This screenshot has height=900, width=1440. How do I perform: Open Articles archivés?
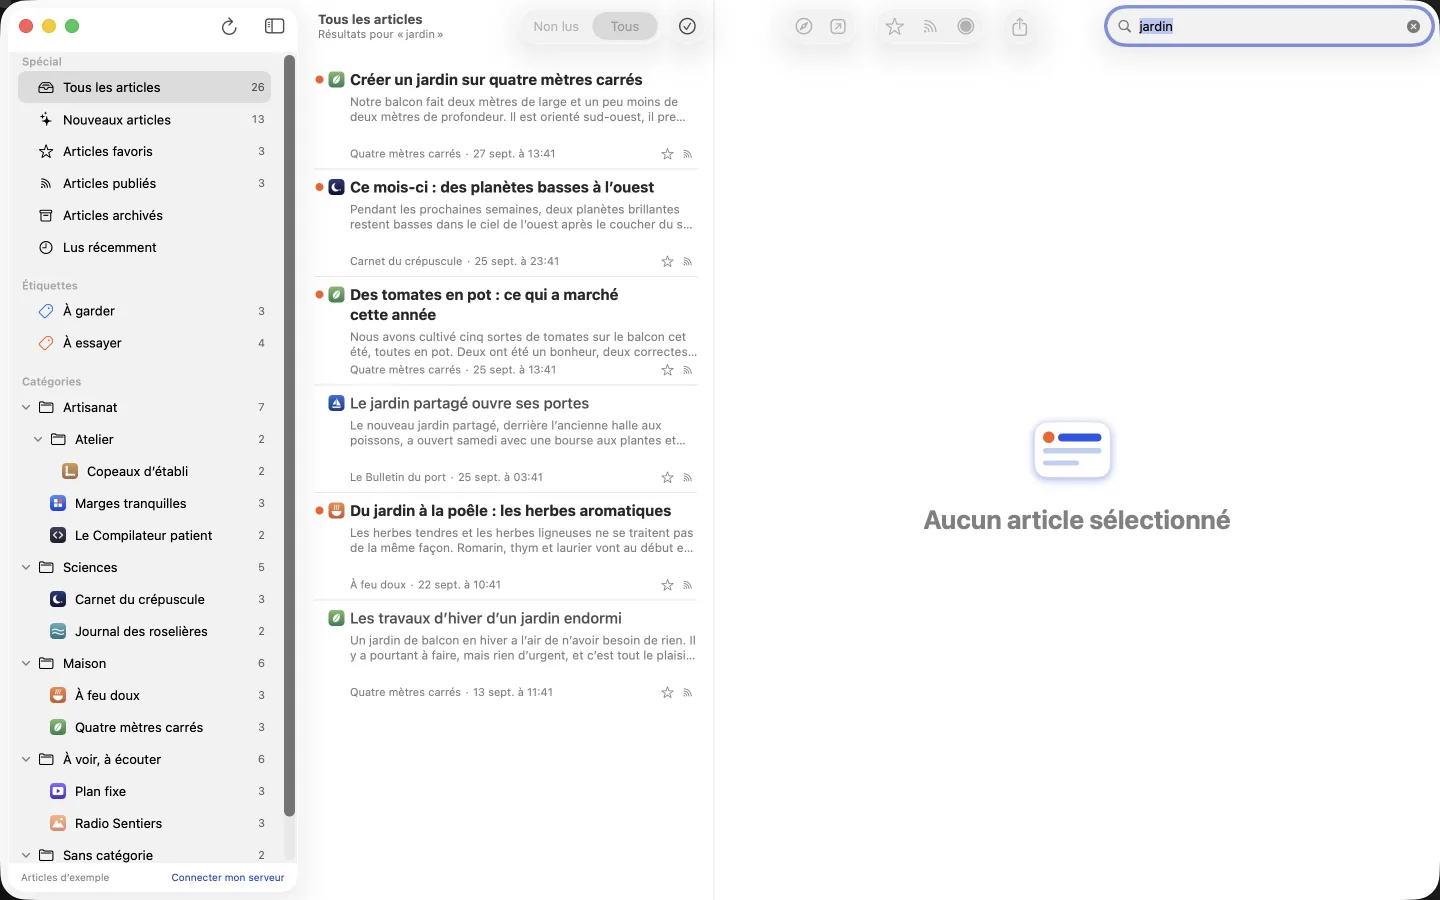[145, 215]
